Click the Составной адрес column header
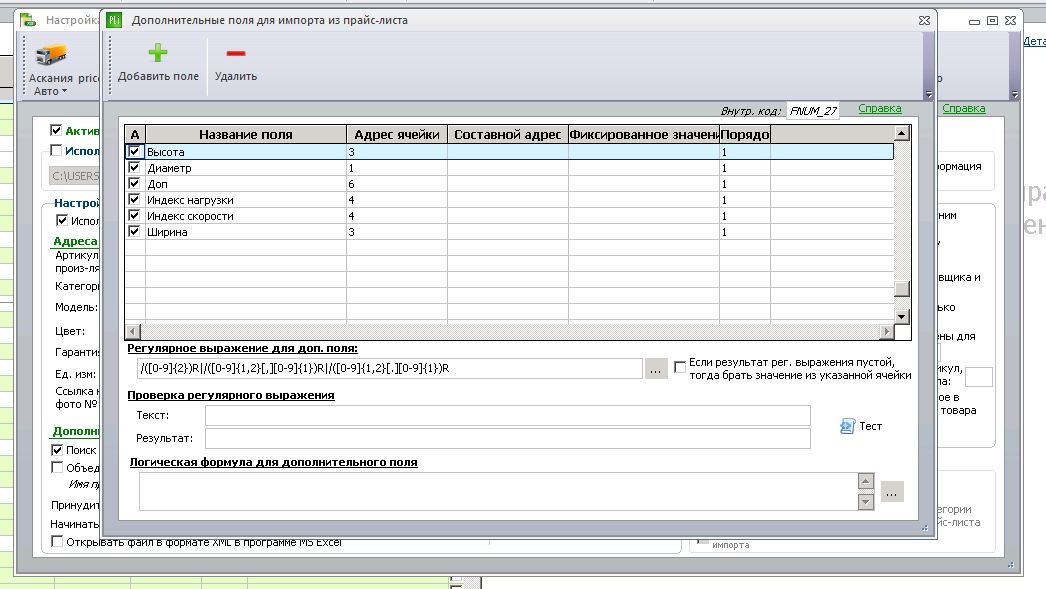 [x=508, y=134]
